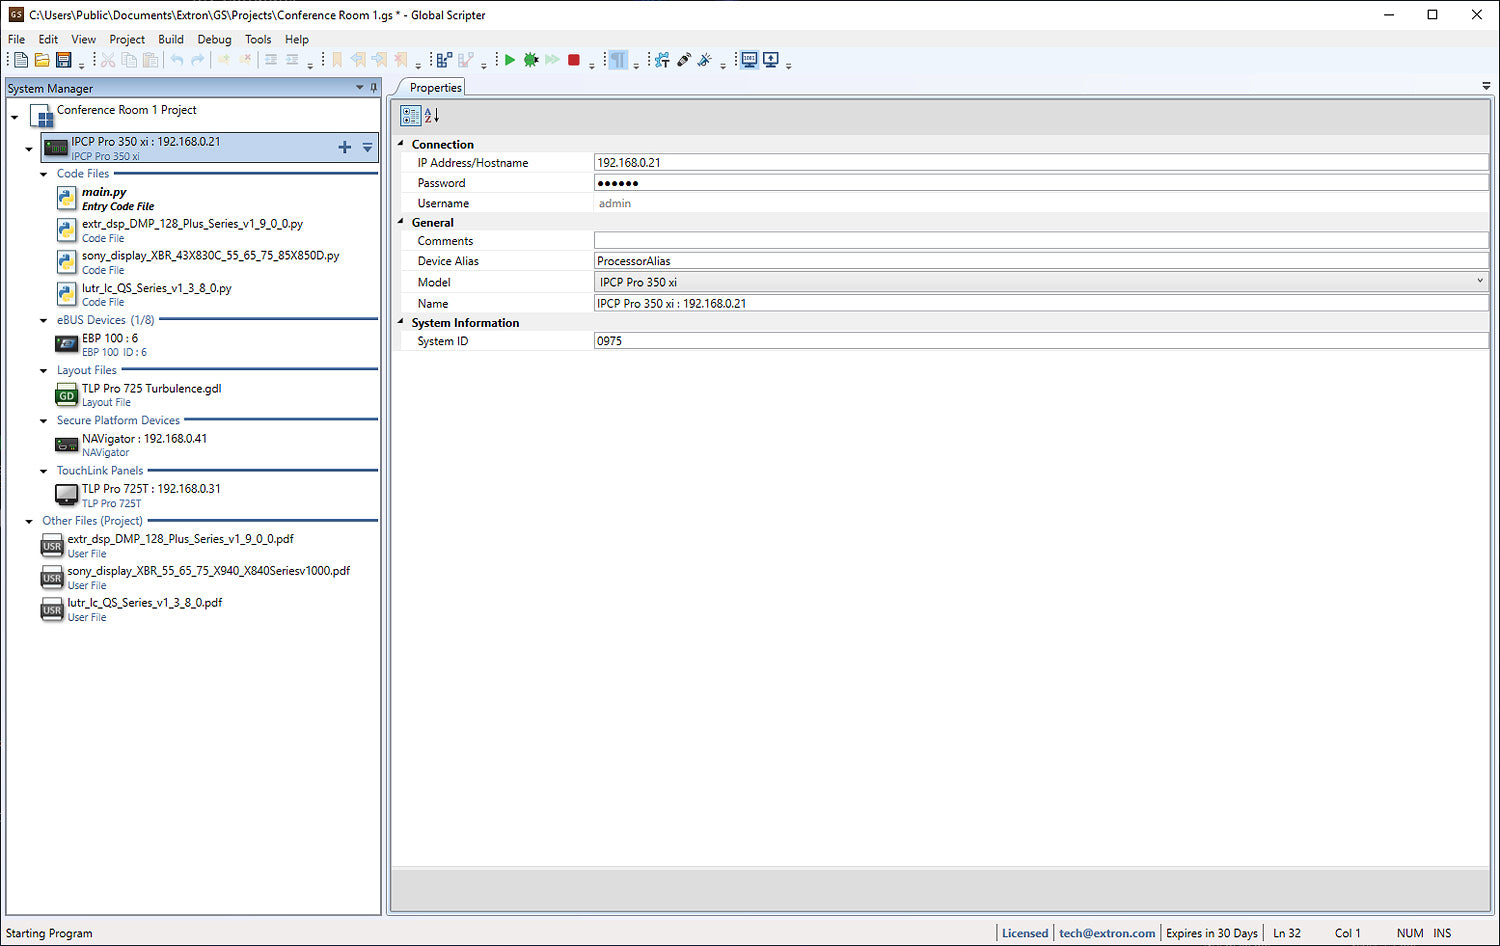Click the monitor icon with upload arrow
Image resolution: width=1500 pixels, height=946 pixels.
coord(771,60)
